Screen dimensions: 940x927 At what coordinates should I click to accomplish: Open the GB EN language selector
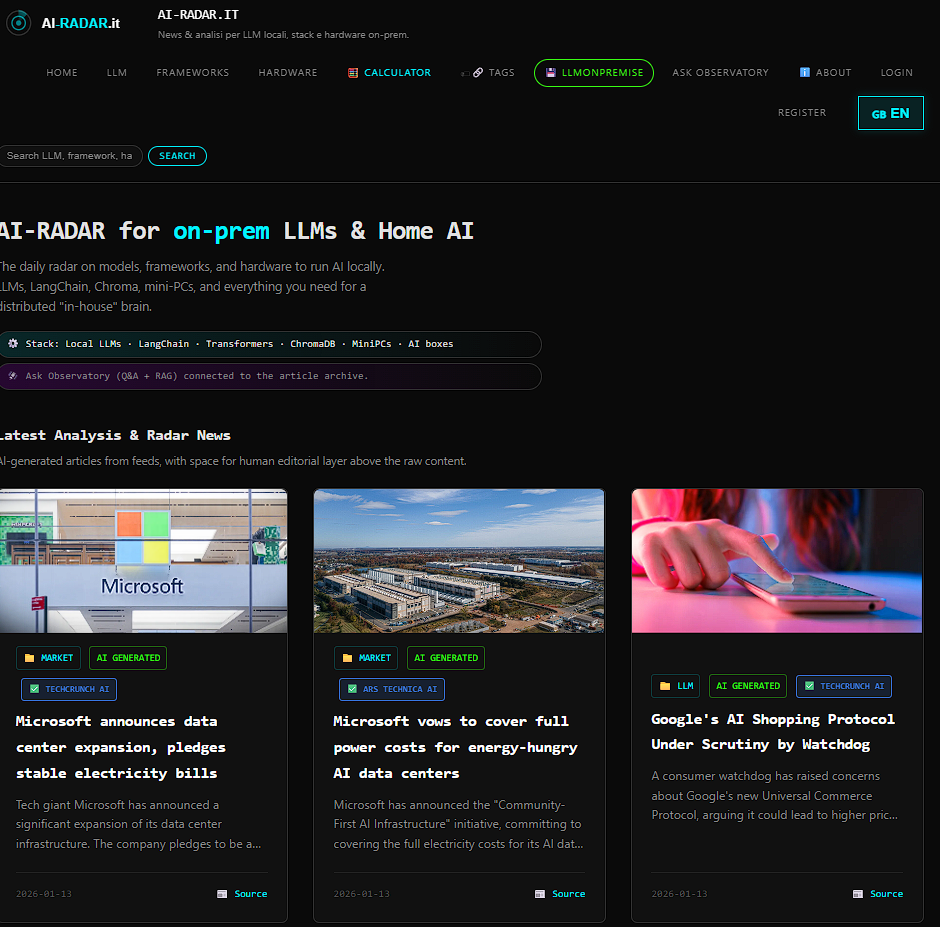point(890,112)
